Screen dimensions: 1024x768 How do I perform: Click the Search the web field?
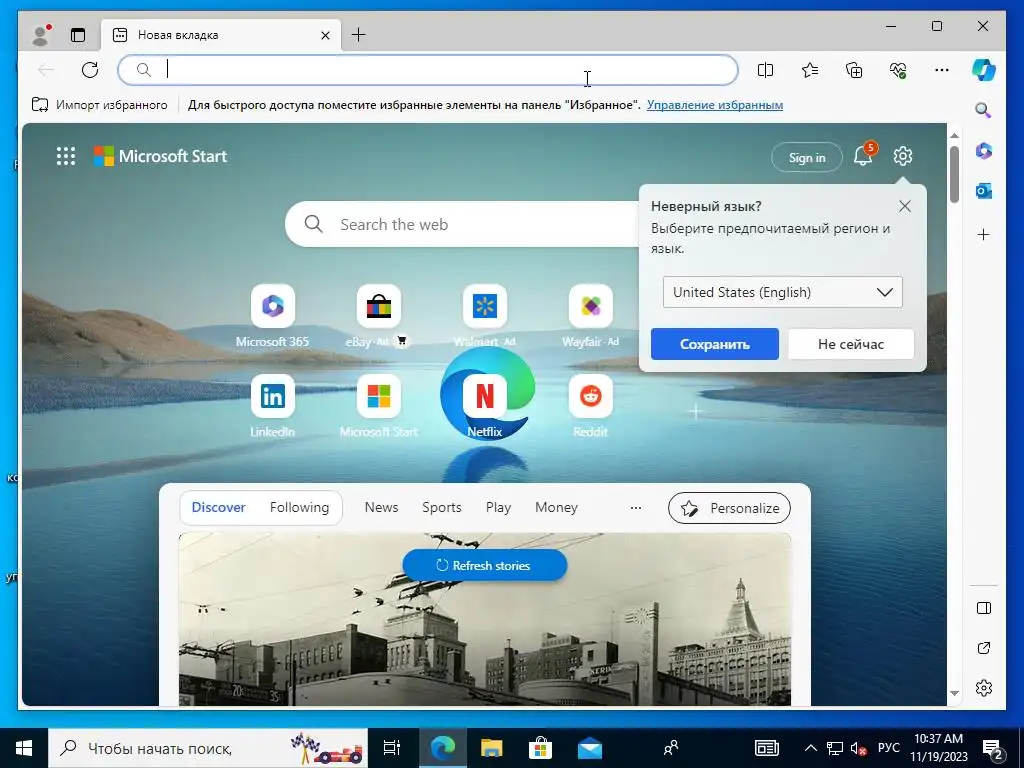click(x=462, y=224)
